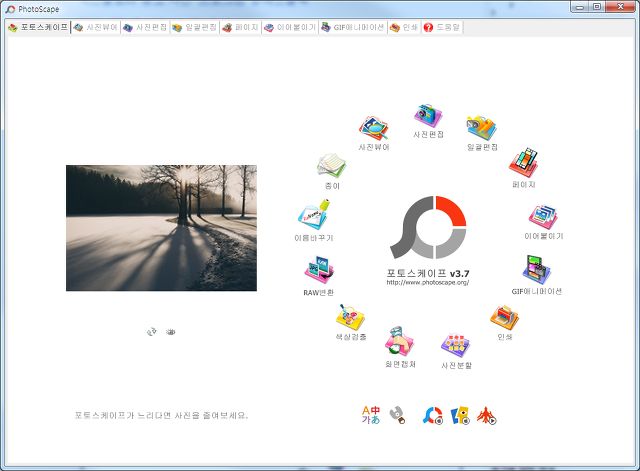Maximize the PhotoScape window

point(597,7)
